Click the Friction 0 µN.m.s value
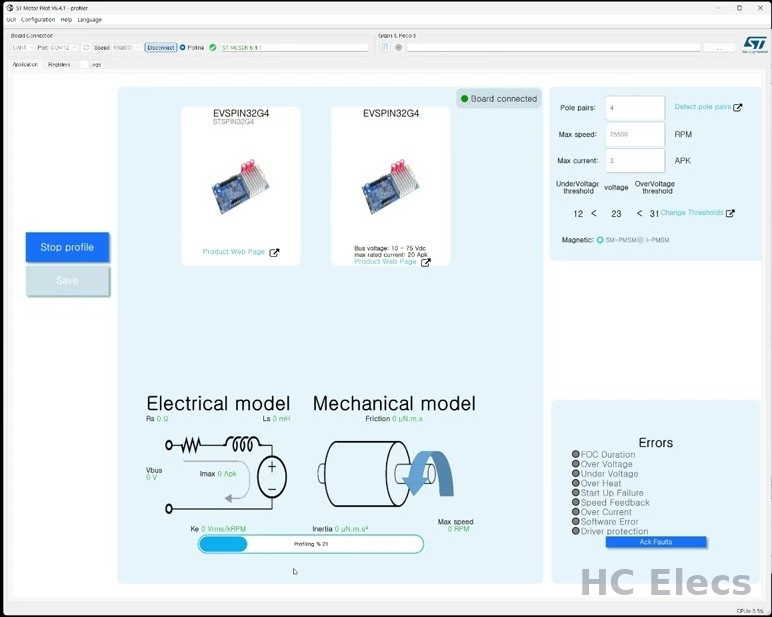 pos(394,419)
